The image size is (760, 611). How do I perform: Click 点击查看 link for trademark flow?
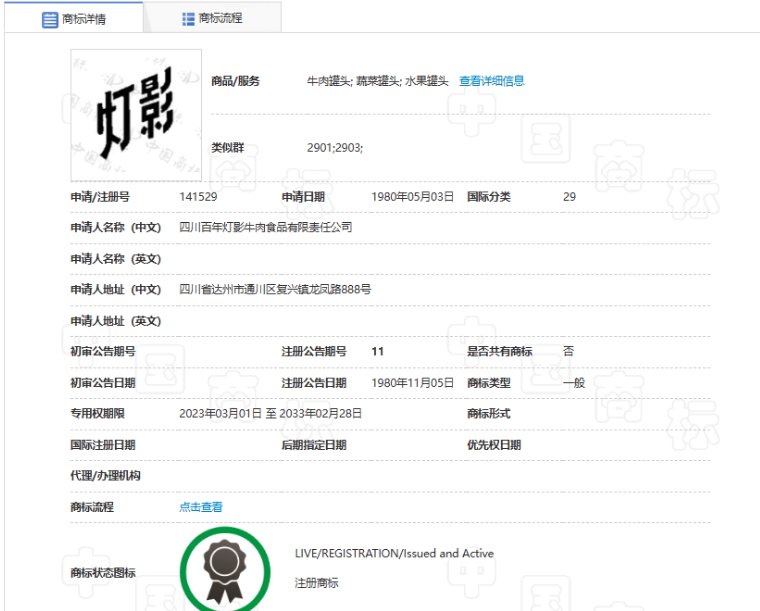[201, 507]
